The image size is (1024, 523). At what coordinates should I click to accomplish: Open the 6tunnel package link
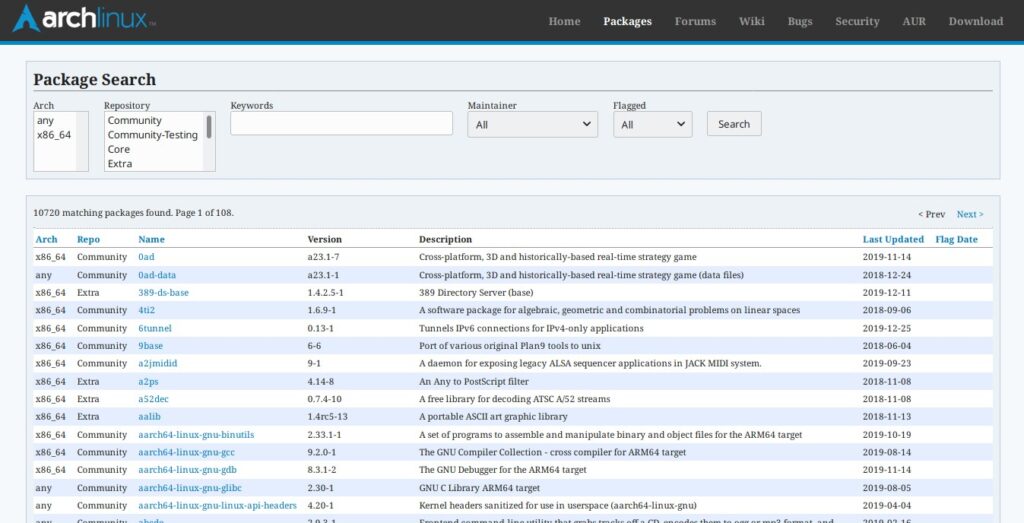155,328
